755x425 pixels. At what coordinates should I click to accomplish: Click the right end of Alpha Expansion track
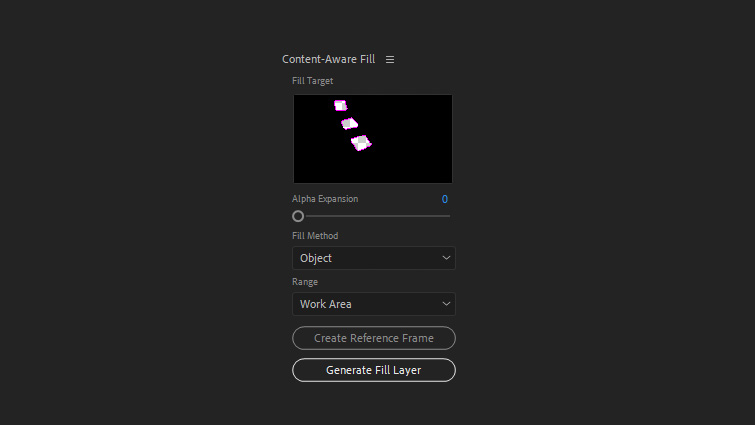pyautogui.click(x=448, y=216)
